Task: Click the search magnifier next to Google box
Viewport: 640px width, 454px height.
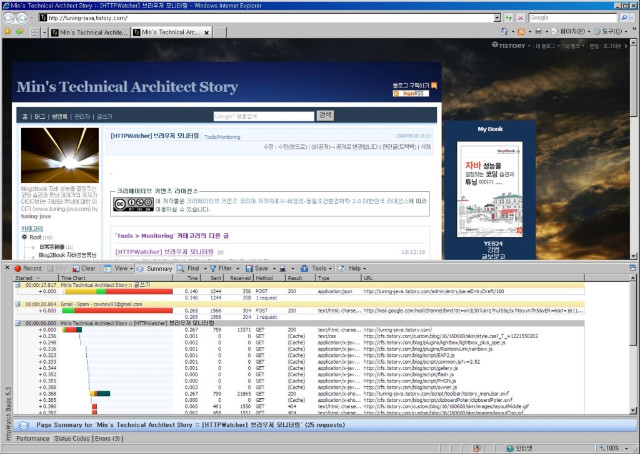Action: [x=624, y=18]
